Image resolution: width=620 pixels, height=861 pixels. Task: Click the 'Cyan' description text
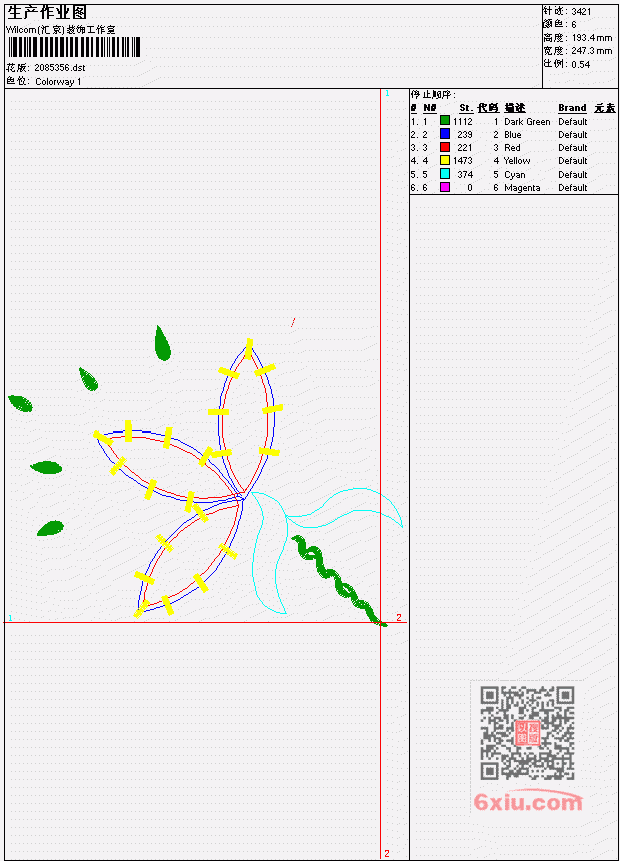(515, 175)
